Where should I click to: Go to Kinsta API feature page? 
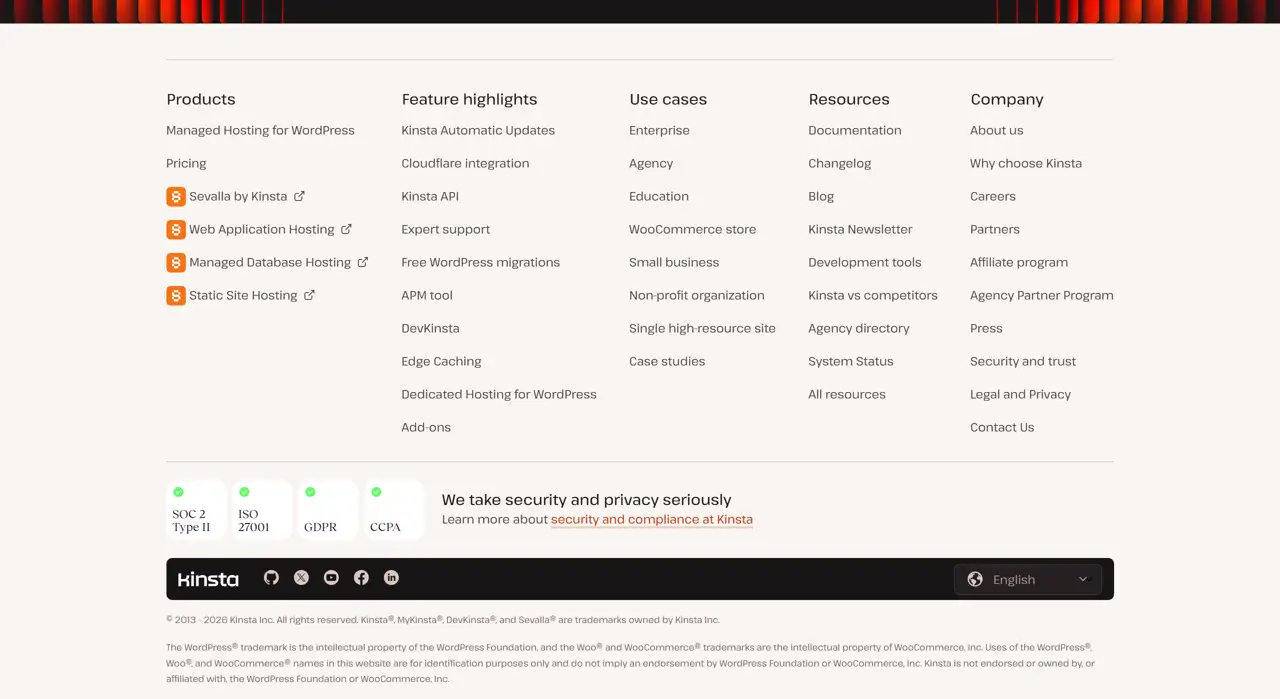point(430,197)
